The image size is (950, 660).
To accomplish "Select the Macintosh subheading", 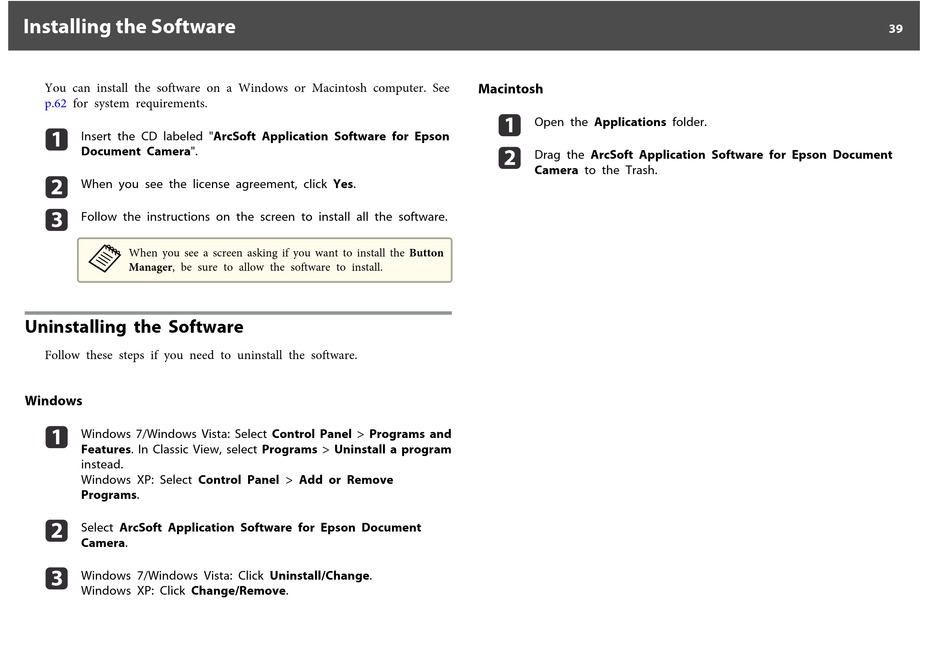I will [510, 89].
